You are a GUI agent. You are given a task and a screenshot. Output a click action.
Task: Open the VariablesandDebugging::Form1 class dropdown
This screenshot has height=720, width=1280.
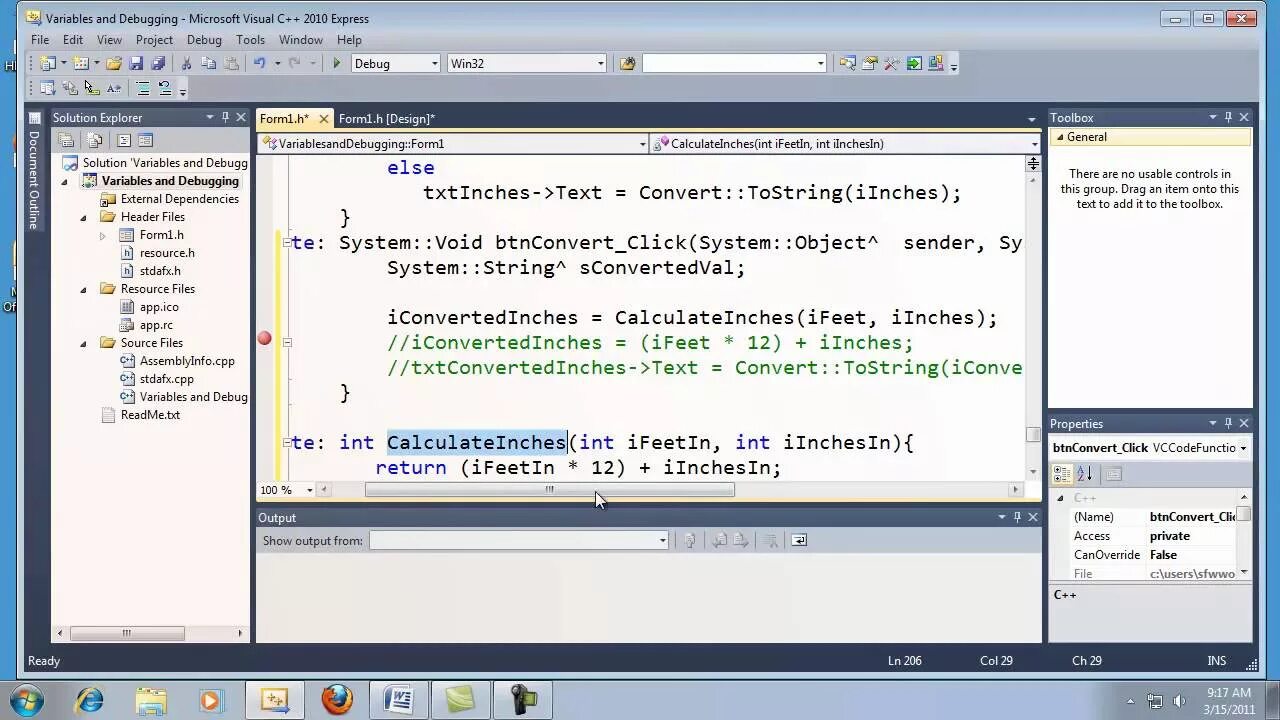(642, 144)
